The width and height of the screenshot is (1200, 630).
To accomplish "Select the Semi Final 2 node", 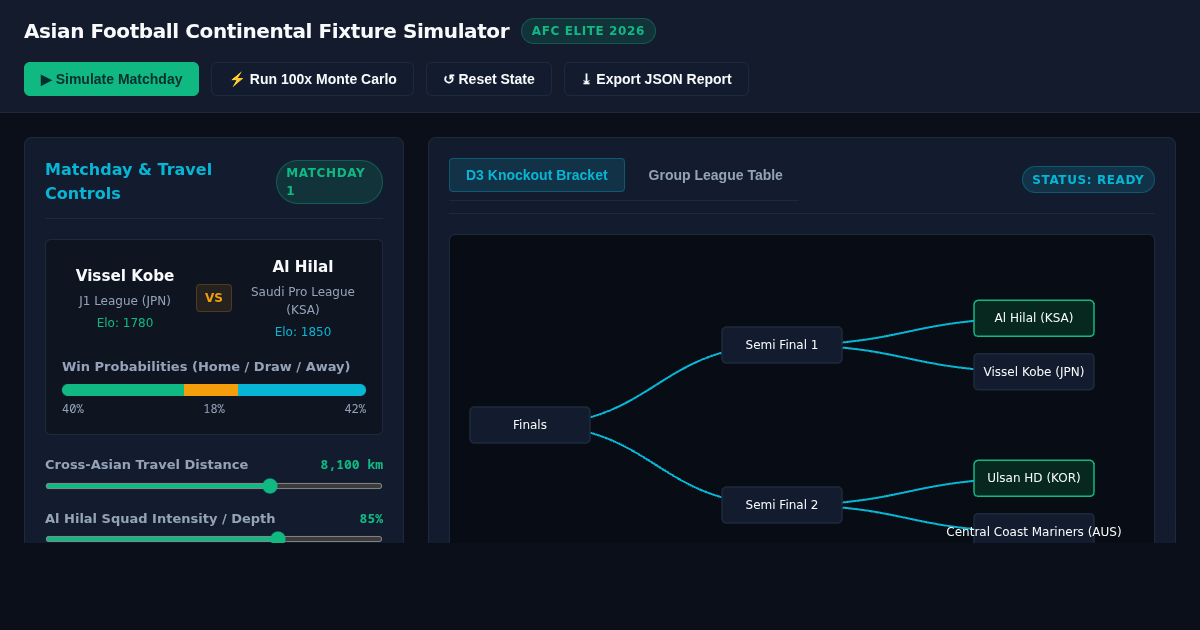I will click(x=782, y=505).
